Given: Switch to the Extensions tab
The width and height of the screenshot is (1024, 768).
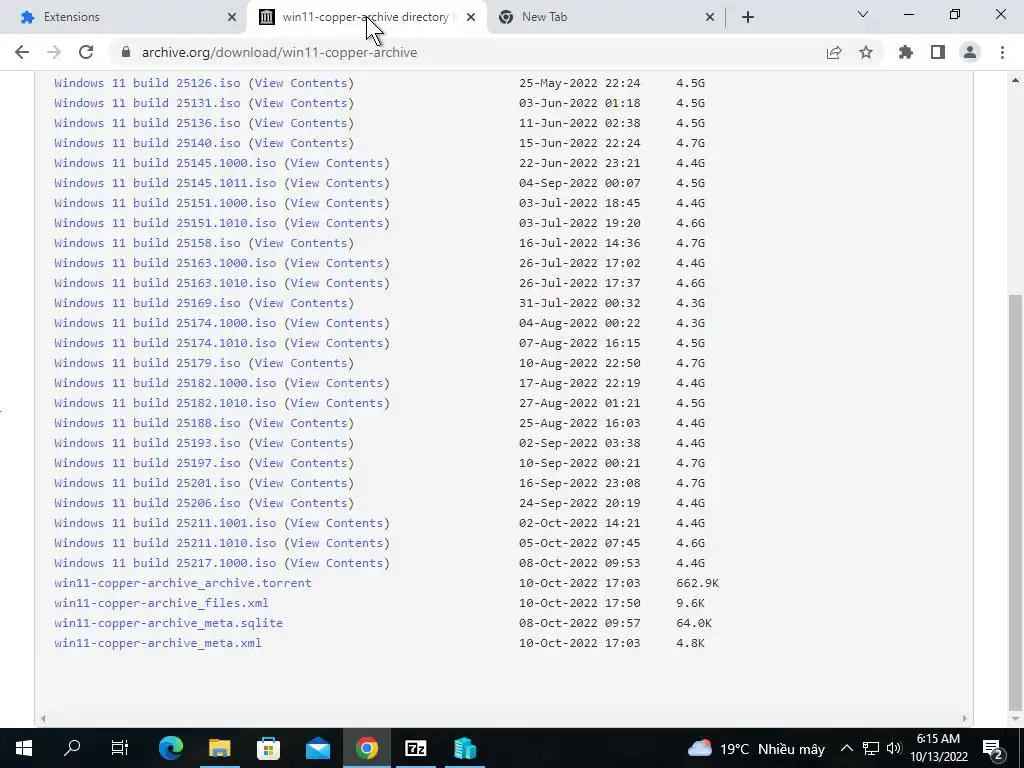Looking at the screenshot, I should click(124, 17).
